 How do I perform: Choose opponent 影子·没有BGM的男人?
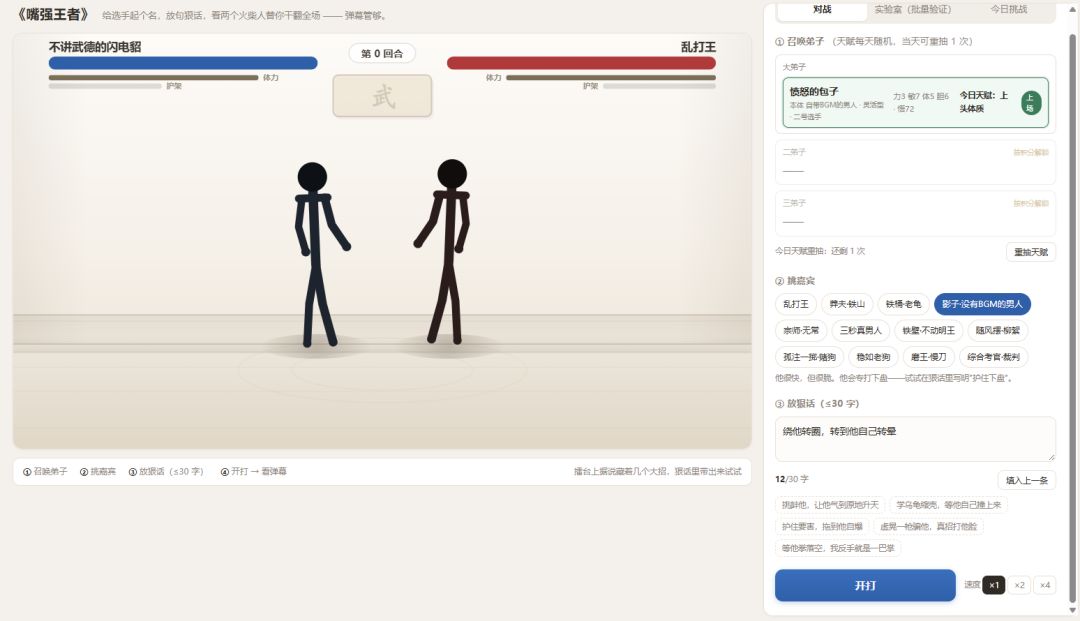[x=982, y=304]
